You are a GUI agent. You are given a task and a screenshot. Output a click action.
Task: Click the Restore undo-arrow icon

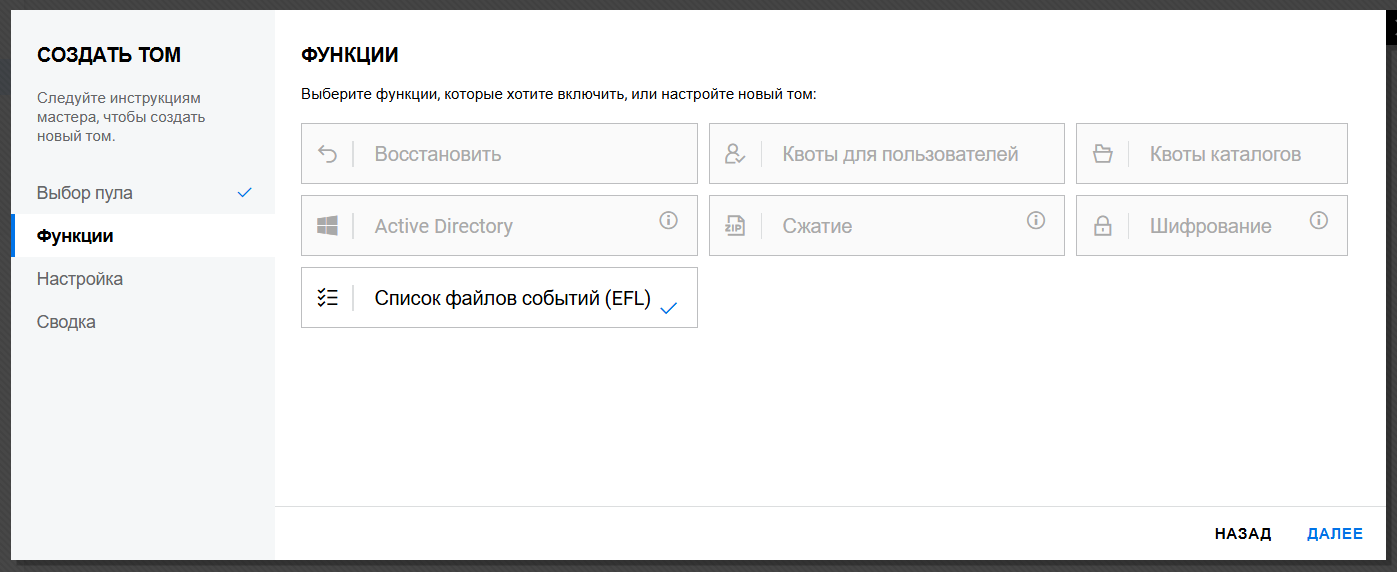327,154
